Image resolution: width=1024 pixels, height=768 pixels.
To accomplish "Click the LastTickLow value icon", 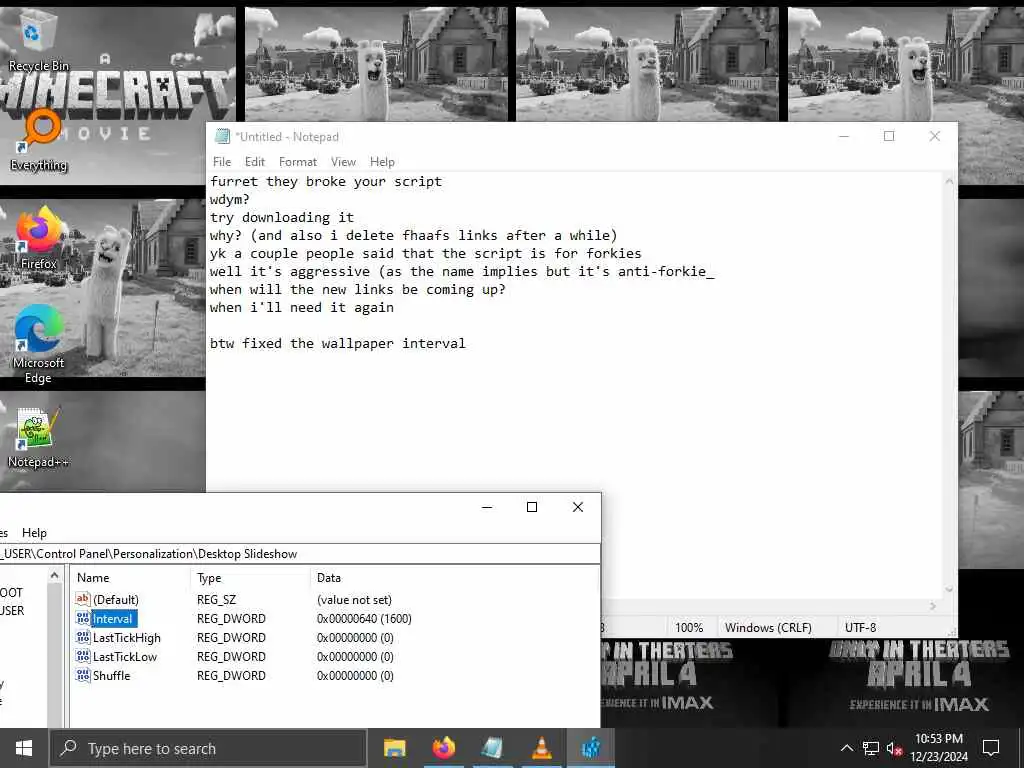I will [83, 656].
